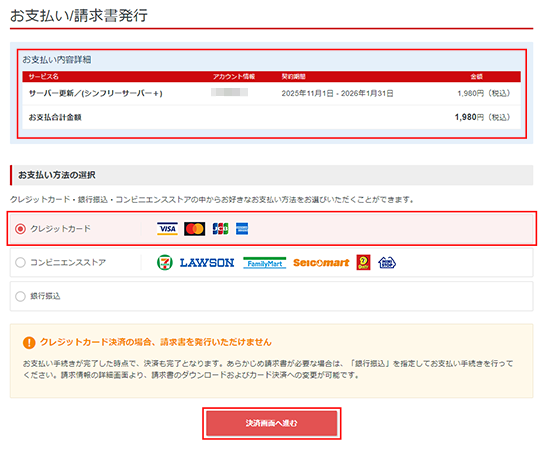This screenshot has height=451, width=550.
Task: Select the 銀行振込 radio button
Action: coord(20,296)
